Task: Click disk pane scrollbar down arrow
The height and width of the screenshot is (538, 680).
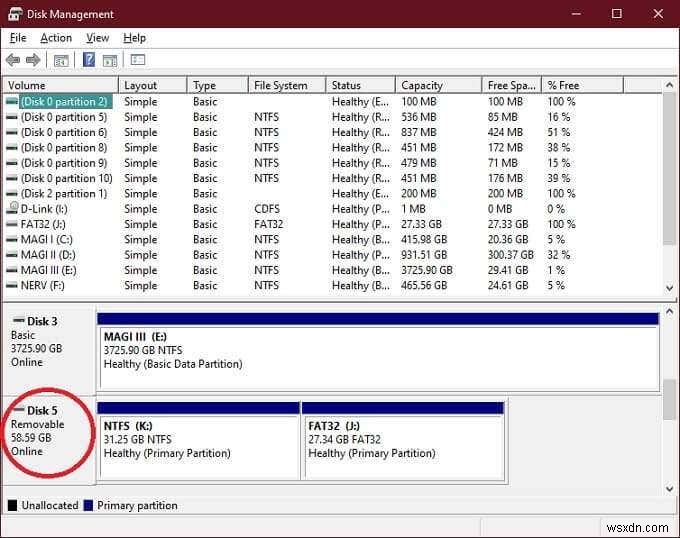Action: pyautogui.click(x=669, y=489)
